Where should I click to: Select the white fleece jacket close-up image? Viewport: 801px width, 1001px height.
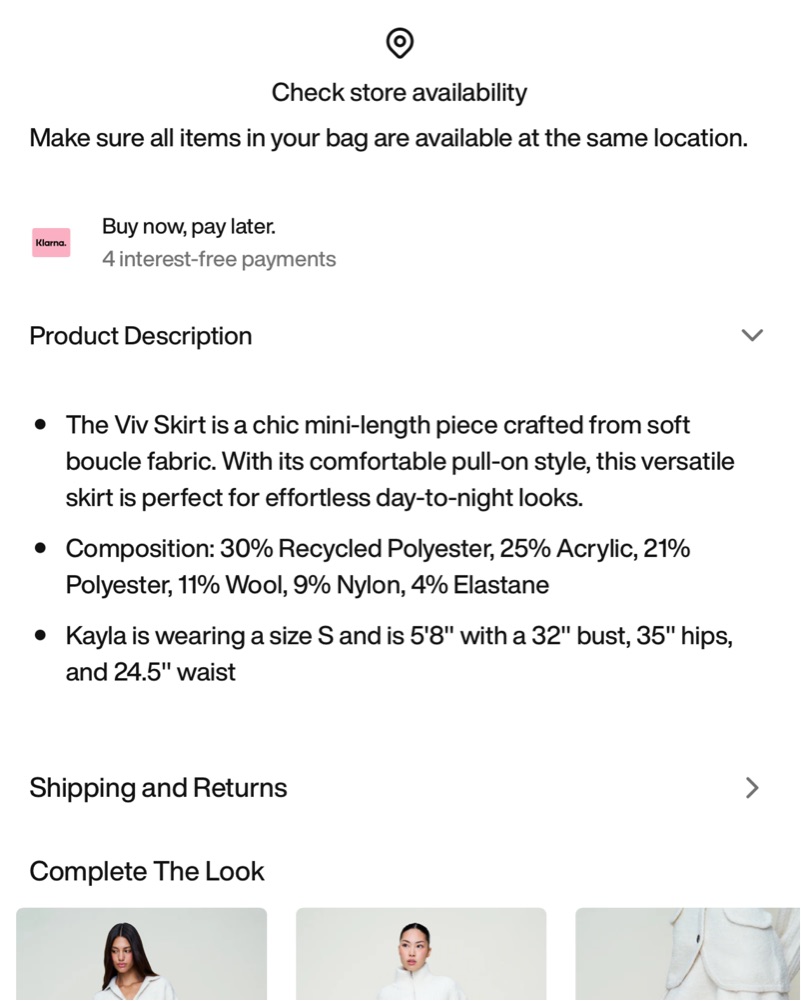[x=688, y=954]
